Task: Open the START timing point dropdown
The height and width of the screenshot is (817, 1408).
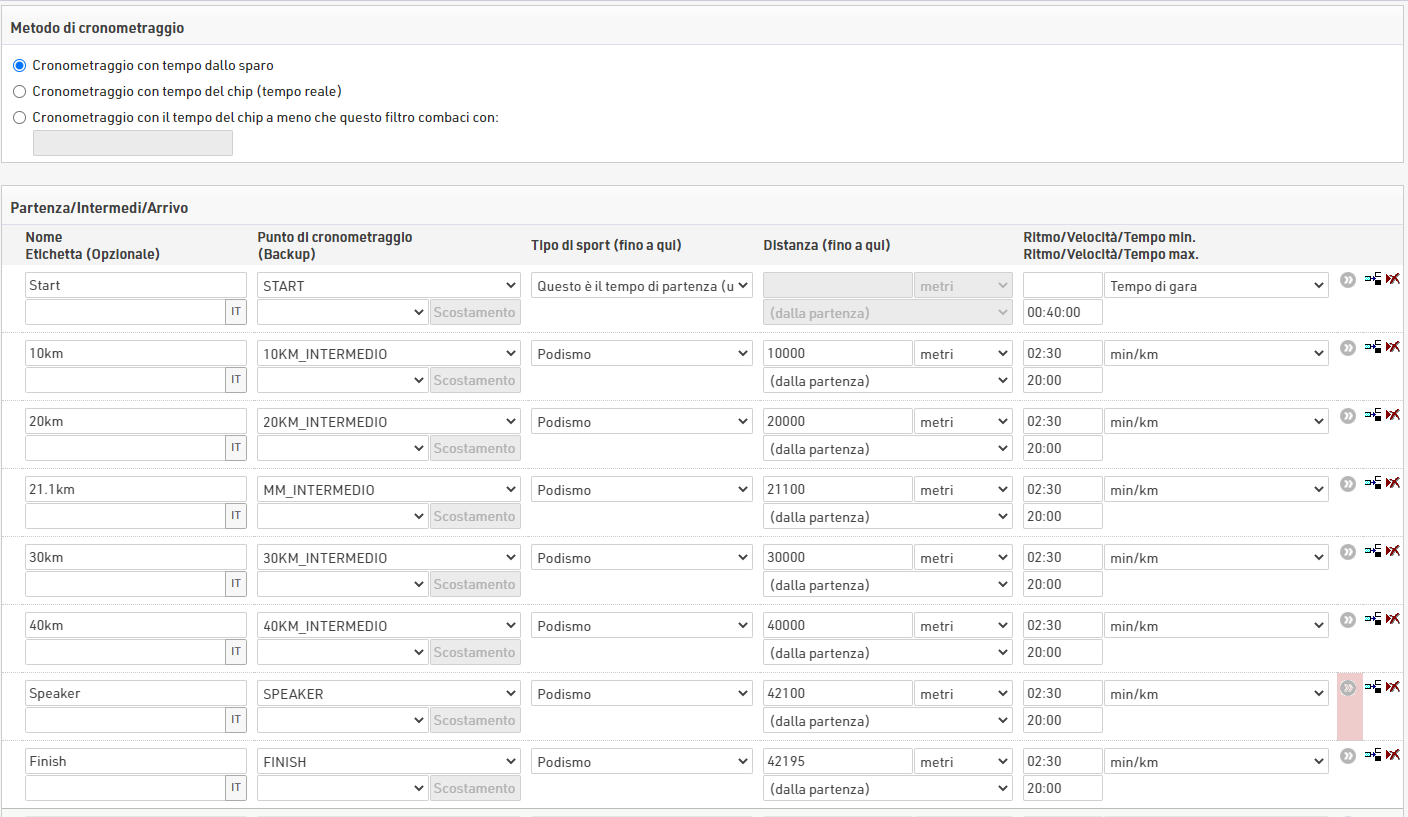Action: click(389, 285)
